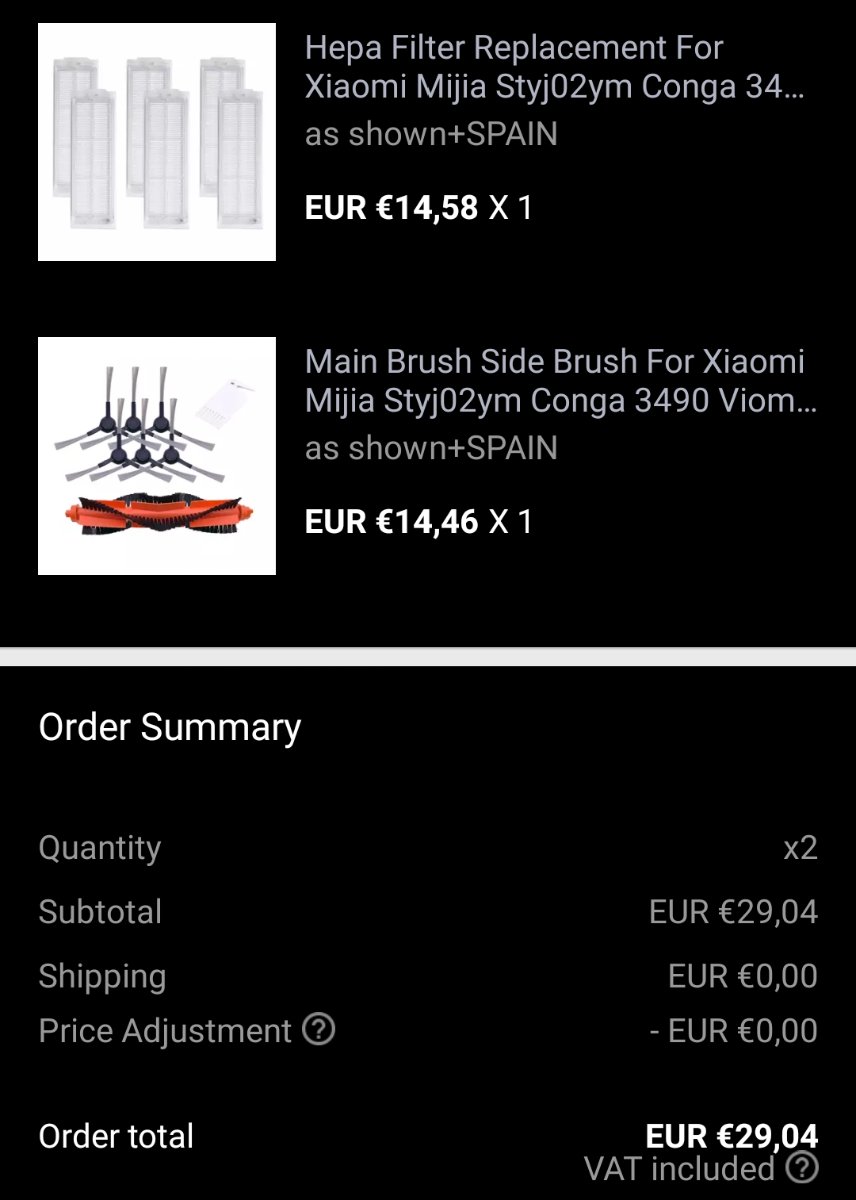Tap the VAT included question mark icon

coord(802,1167)
